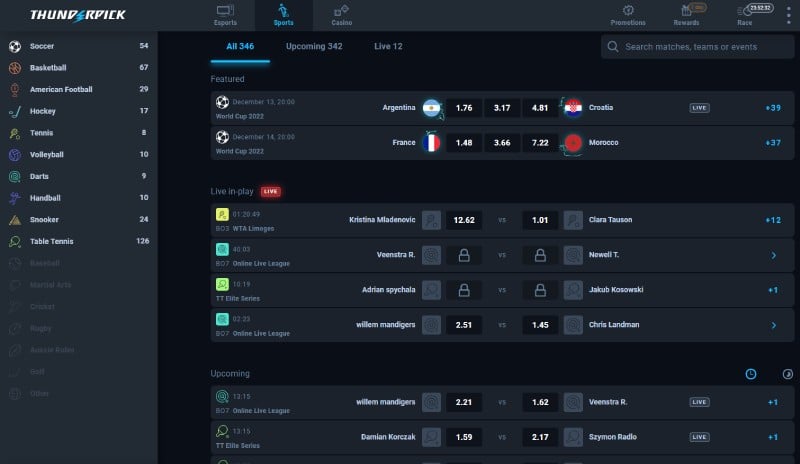Expand +12 markets for Mladenovic match
The width and height of the screenshot is (800, 464).
(x=773, y=220)
